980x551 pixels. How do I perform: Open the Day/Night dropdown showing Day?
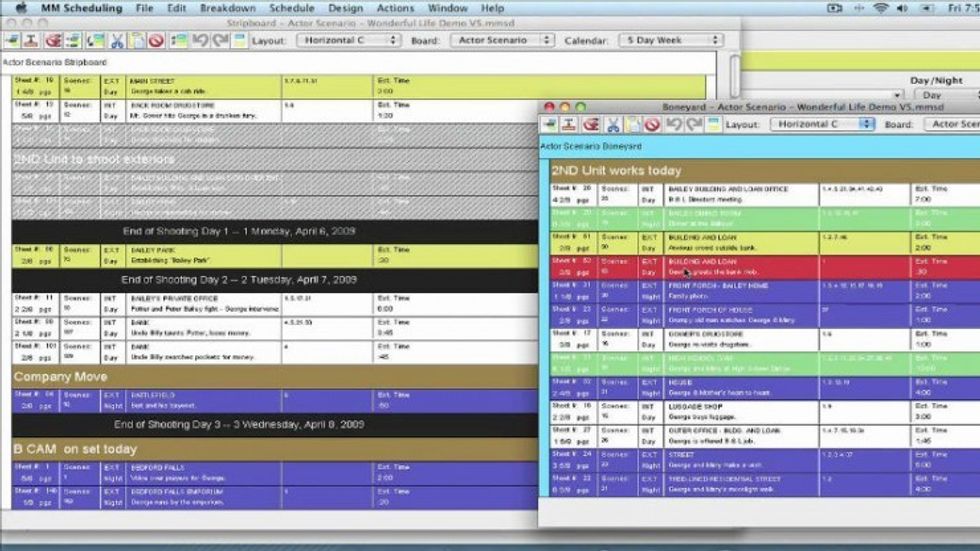tap(947, 95)
